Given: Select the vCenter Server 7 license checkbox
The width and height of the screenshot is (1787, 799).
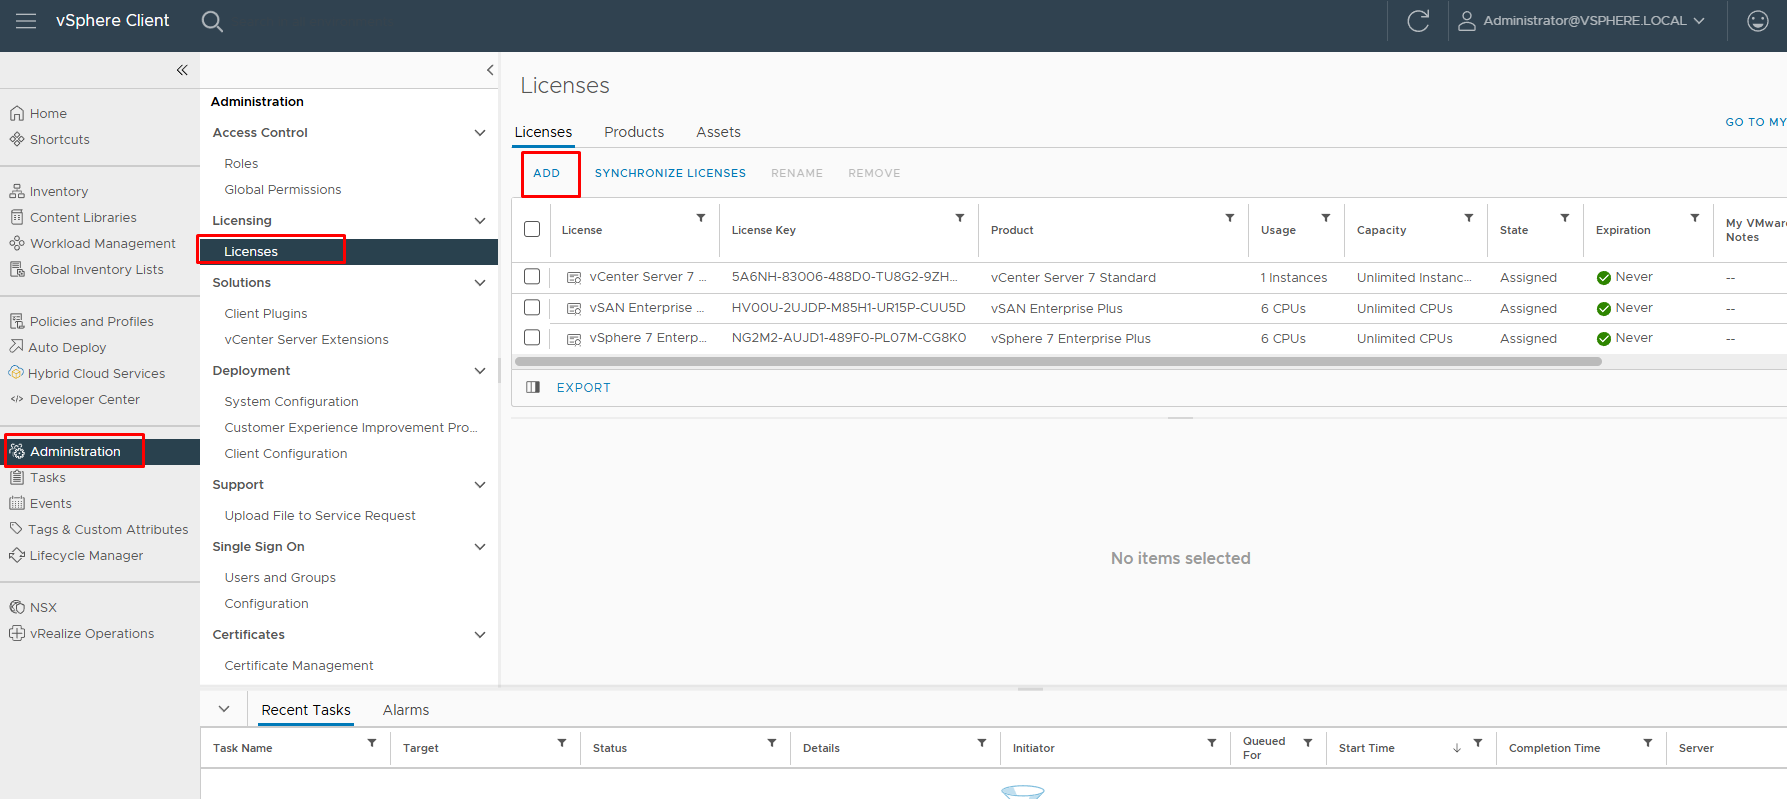Looking at the screenshot, I should pyautogui.click(x=532, y=277).
